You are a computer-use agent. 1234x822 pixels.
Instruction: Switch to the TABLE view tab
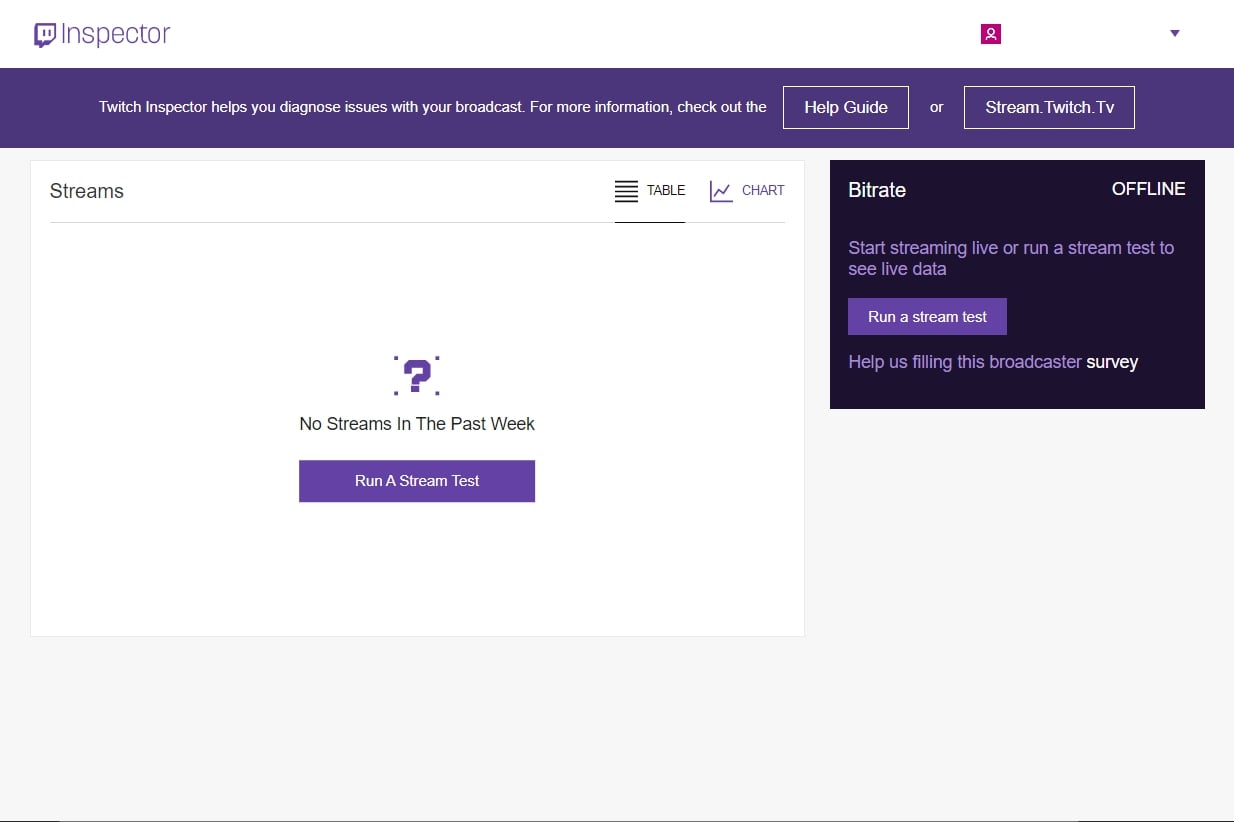coord(650,191)
